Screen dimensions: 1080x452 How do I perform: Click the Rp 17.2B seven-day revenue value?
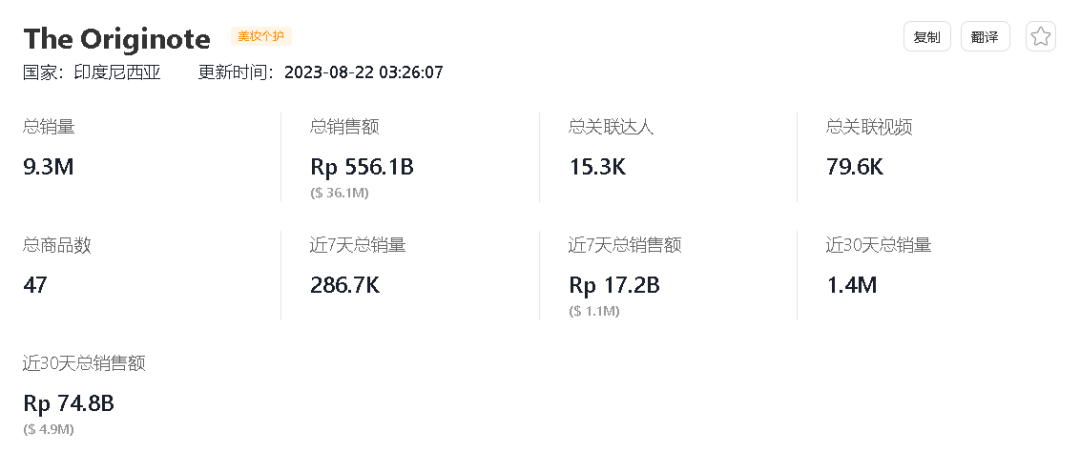click(x=614, y=285)
